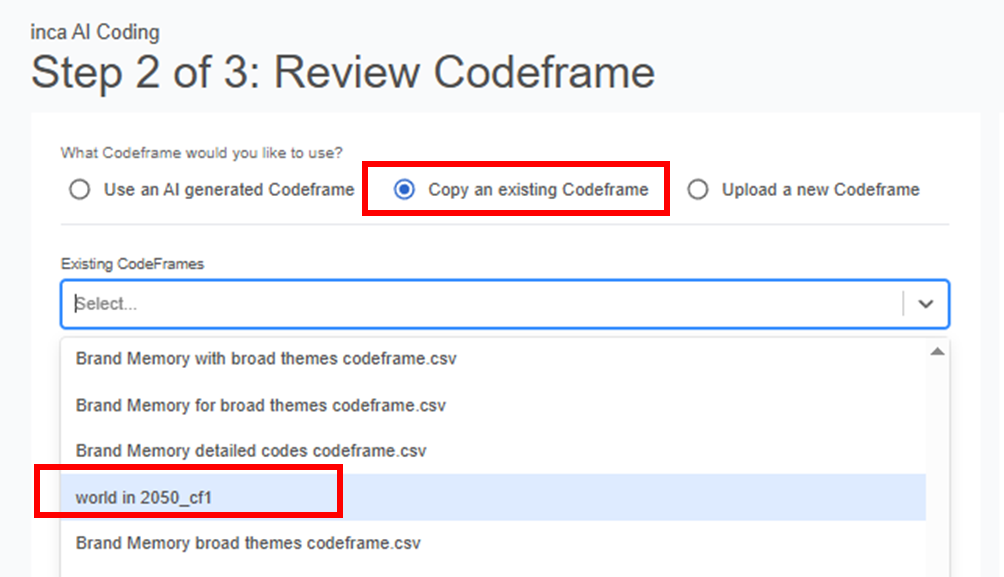Click inside the 'Select...' combo box field
The width and height of the screenshot is (1004, 577).
pos(480,304)
